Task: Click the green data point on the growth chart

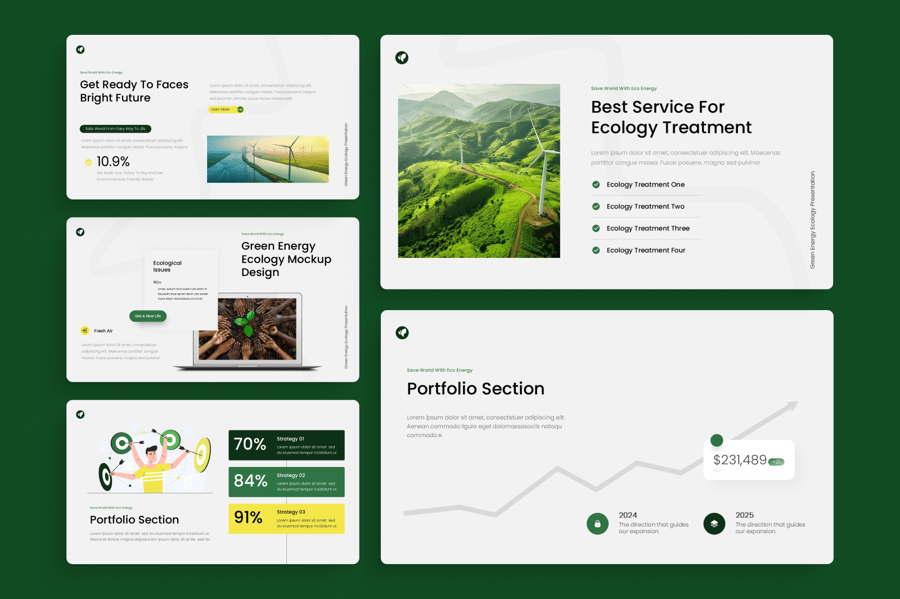Action: coord(716,440)
